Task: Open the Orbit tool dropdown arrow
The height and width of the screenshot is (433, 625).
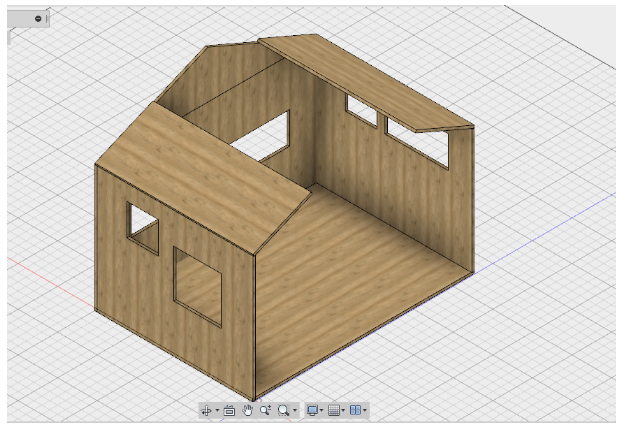Action: click(x=217, y=410)
